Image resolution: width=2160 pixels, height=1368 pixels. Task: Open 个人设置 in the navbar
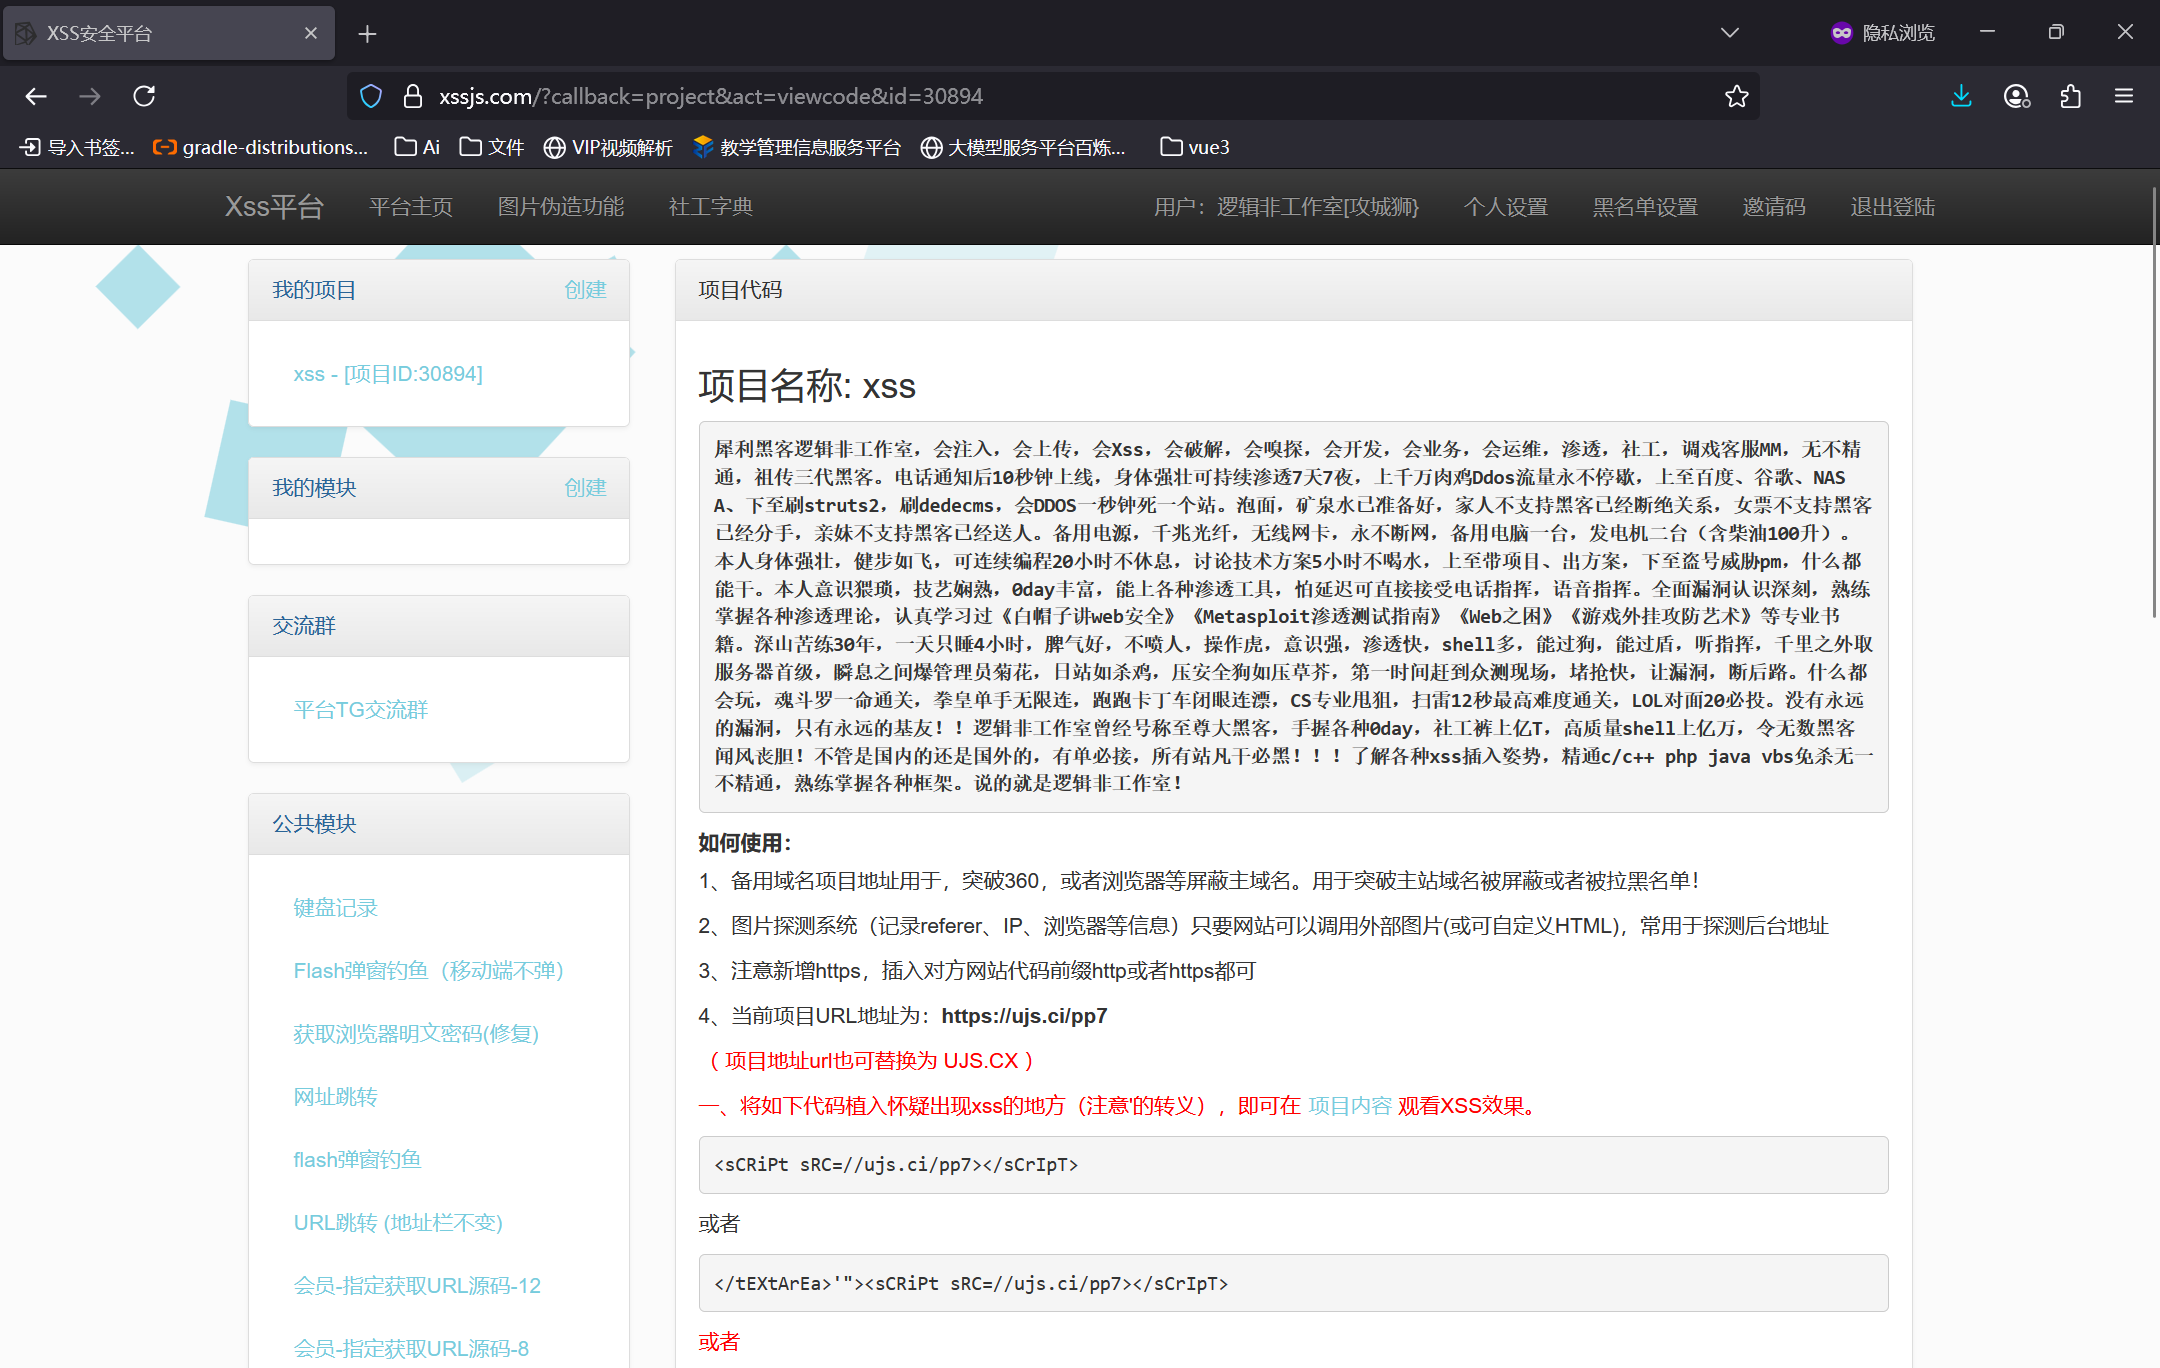pyautogui.click(x=1506, y=206)
